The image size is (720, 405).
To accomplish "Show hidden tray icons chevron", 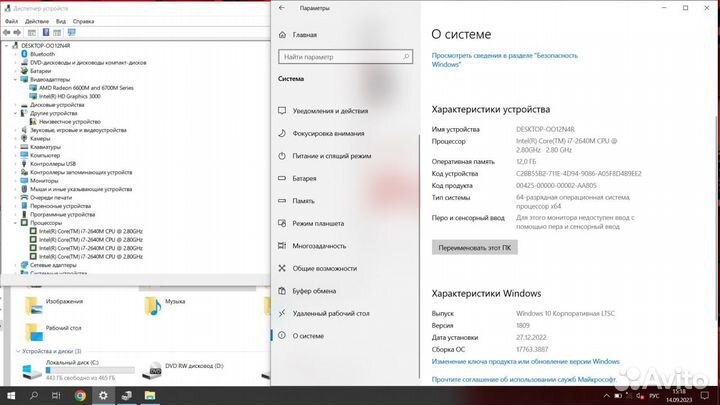I will [x=607, y=396].
